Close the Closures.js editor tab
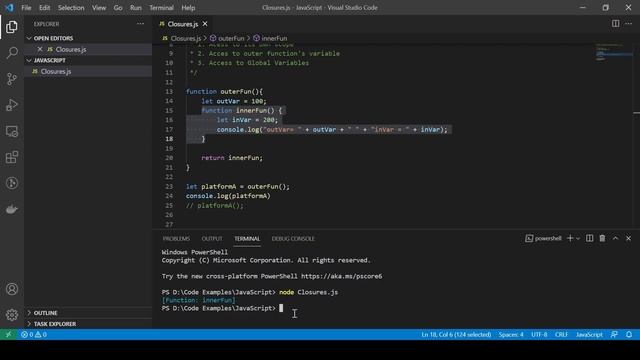 pos(205,24)
